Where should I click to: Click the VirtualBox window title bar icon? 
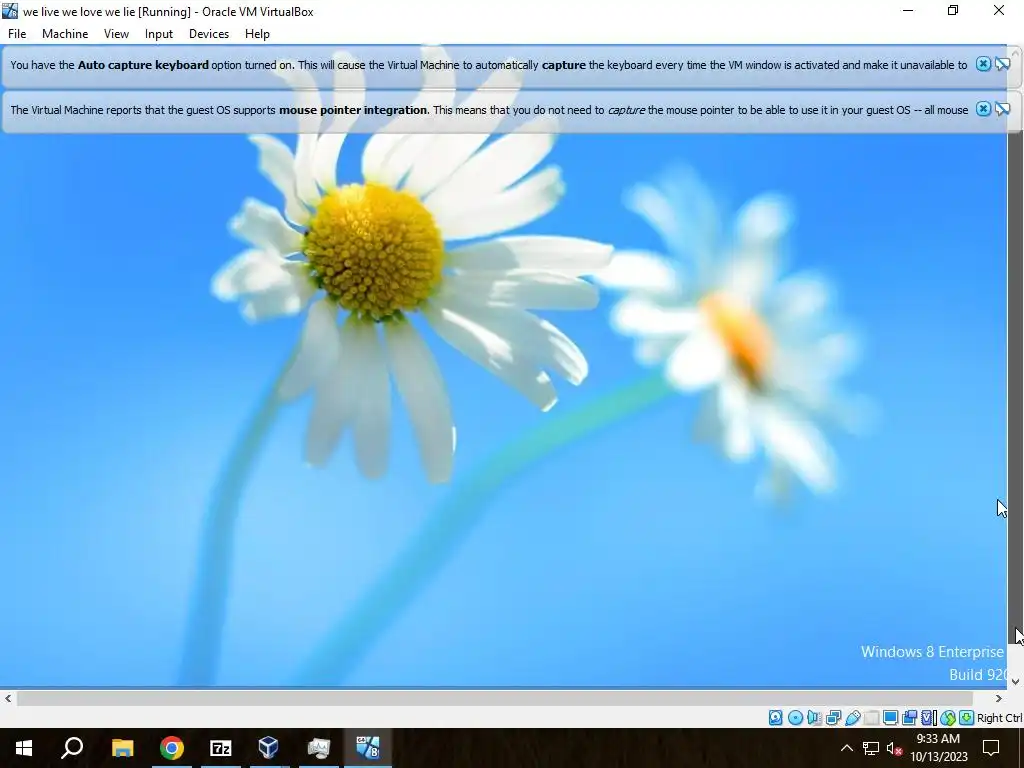pos(10,11)
